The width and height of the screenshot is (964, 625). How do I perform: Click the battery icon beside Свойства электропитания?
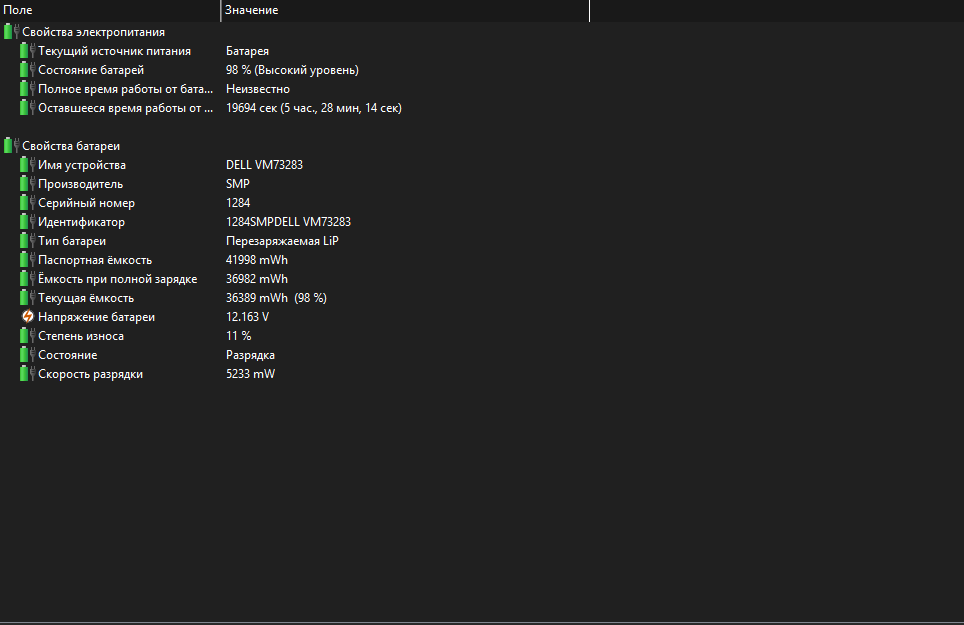click(11, 32)
